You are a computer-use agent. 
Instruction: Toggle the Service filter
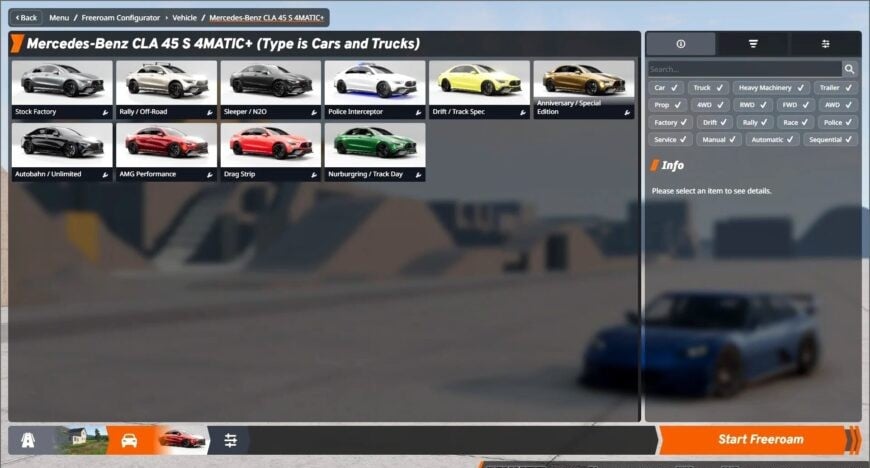(670, 140)
